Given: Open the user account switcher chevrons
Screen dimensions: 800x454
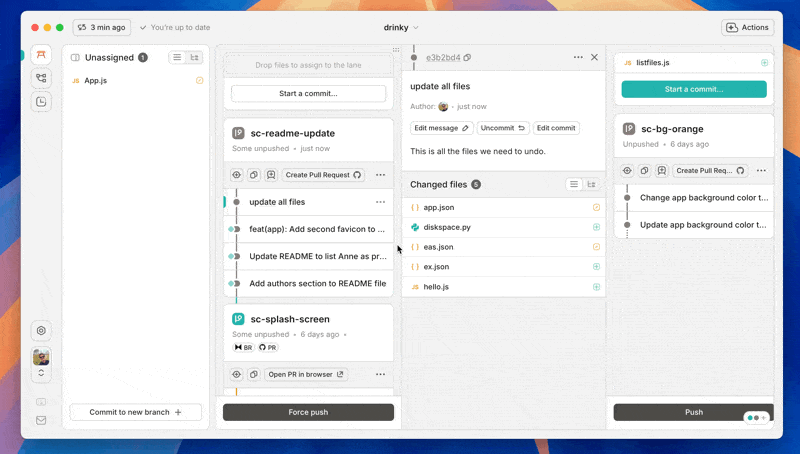Looking at the screenshot, I should [41, 373].
